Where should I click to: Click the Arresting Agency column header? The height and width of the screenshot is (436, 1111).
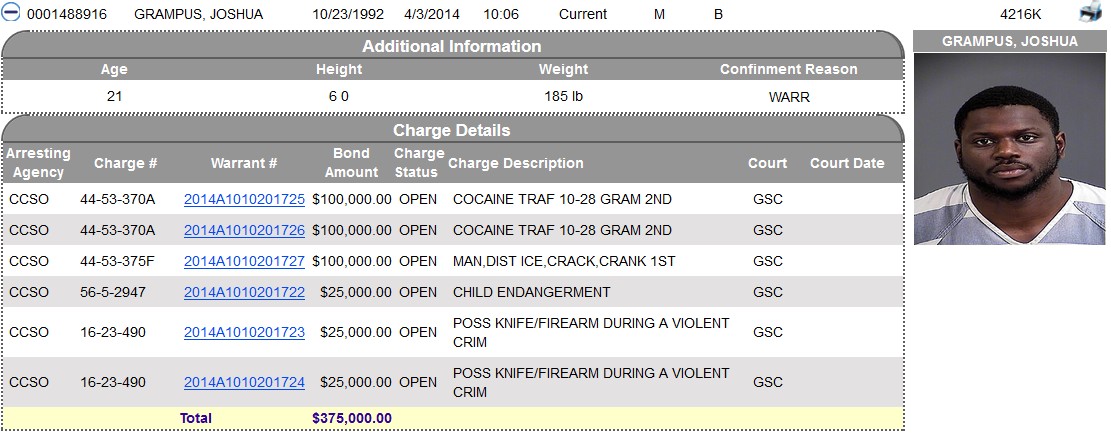(x=38, y=163)
